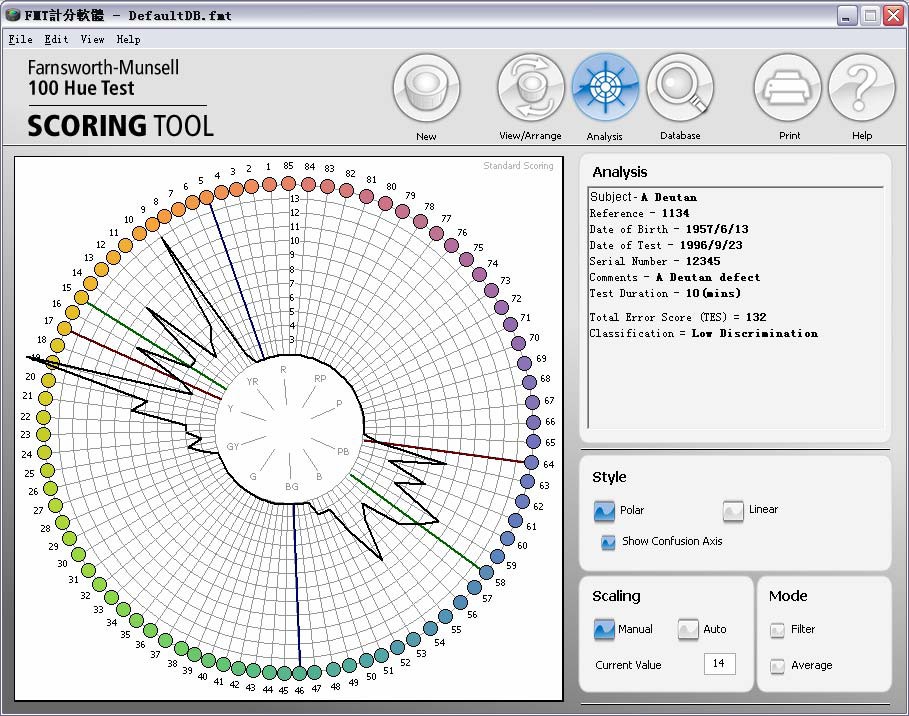Open the File menu
909x716 pixels.
pyautogui.click(x=20, y=40)
